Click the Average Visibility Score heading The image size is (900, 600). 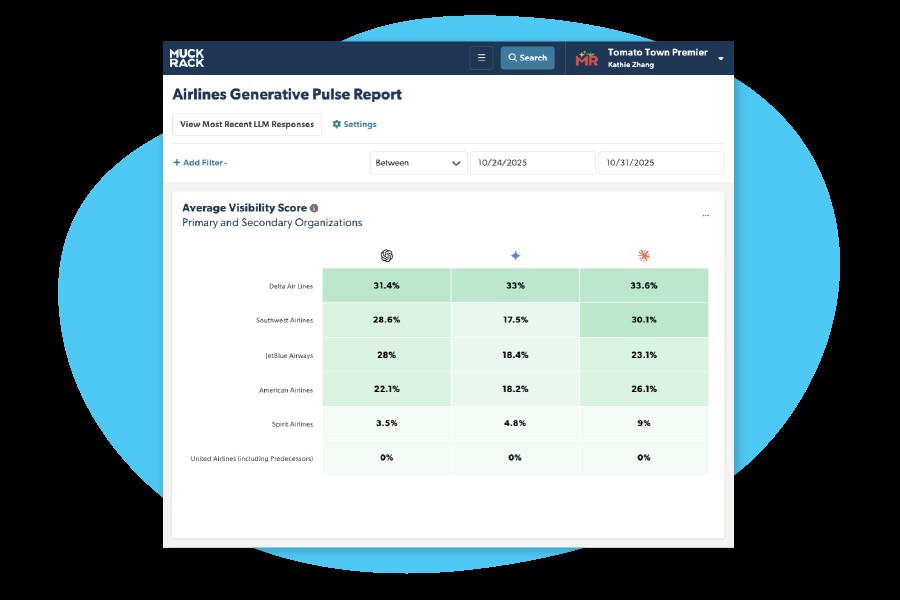(x=245, y=208)
